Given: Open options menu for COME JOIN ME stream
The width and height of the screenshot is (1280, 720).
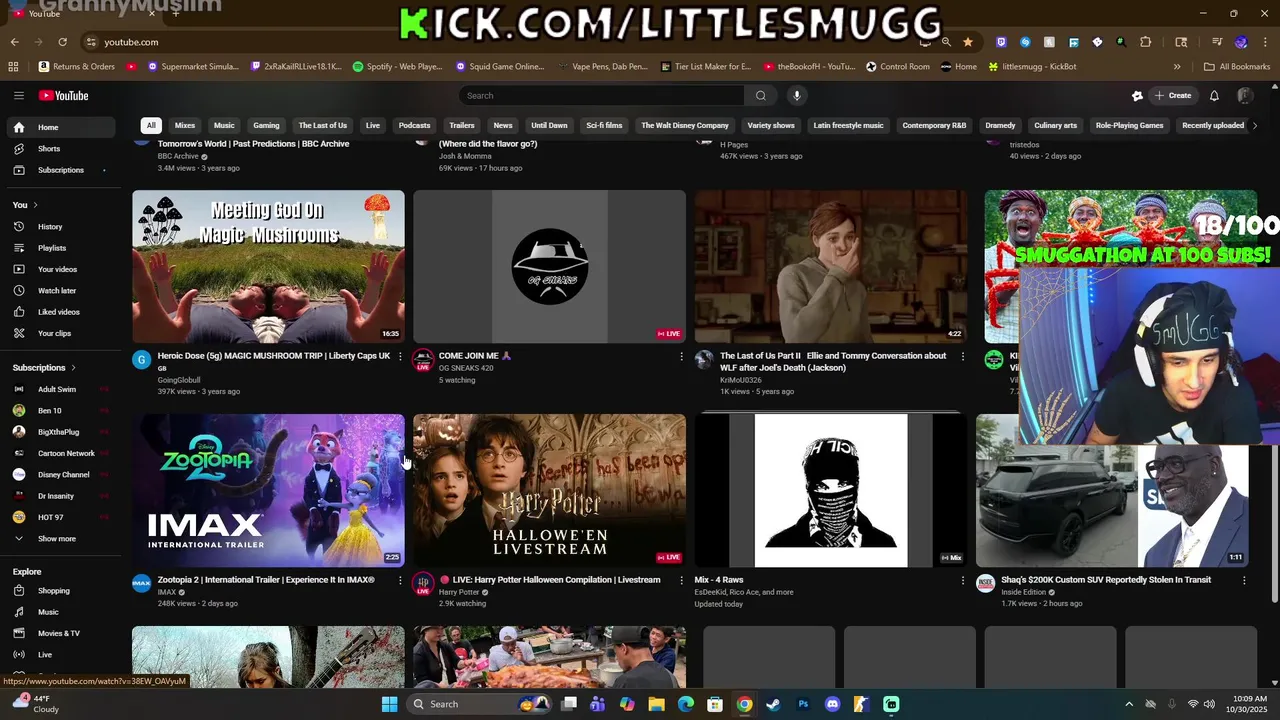Looking at the screenshot, I should point(682,356).
